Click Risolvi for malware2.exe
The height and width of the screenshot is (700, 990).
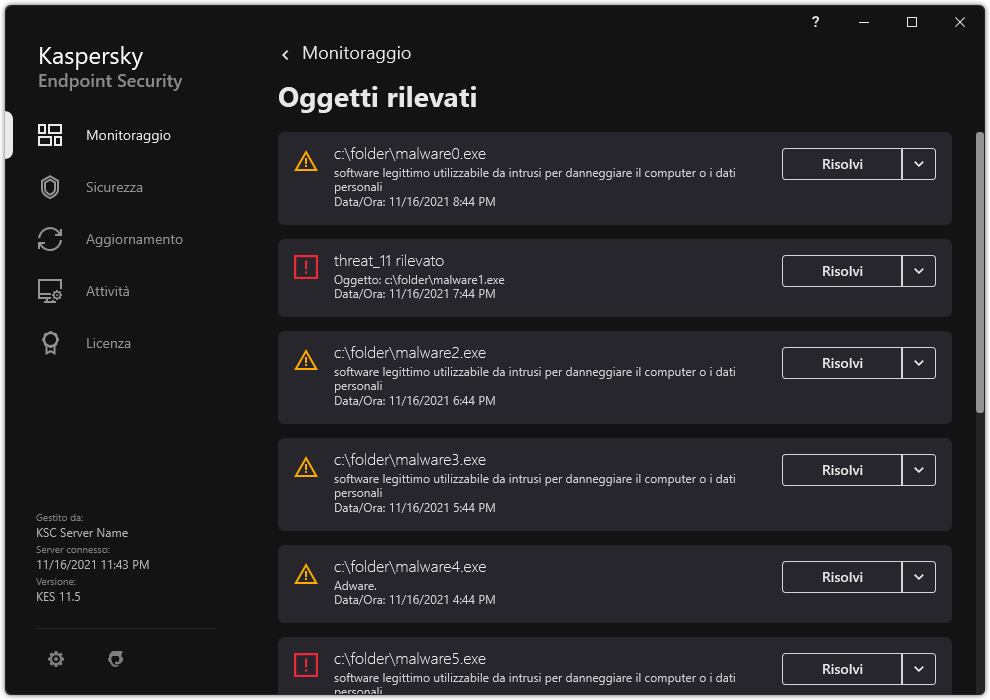point(841,363)
